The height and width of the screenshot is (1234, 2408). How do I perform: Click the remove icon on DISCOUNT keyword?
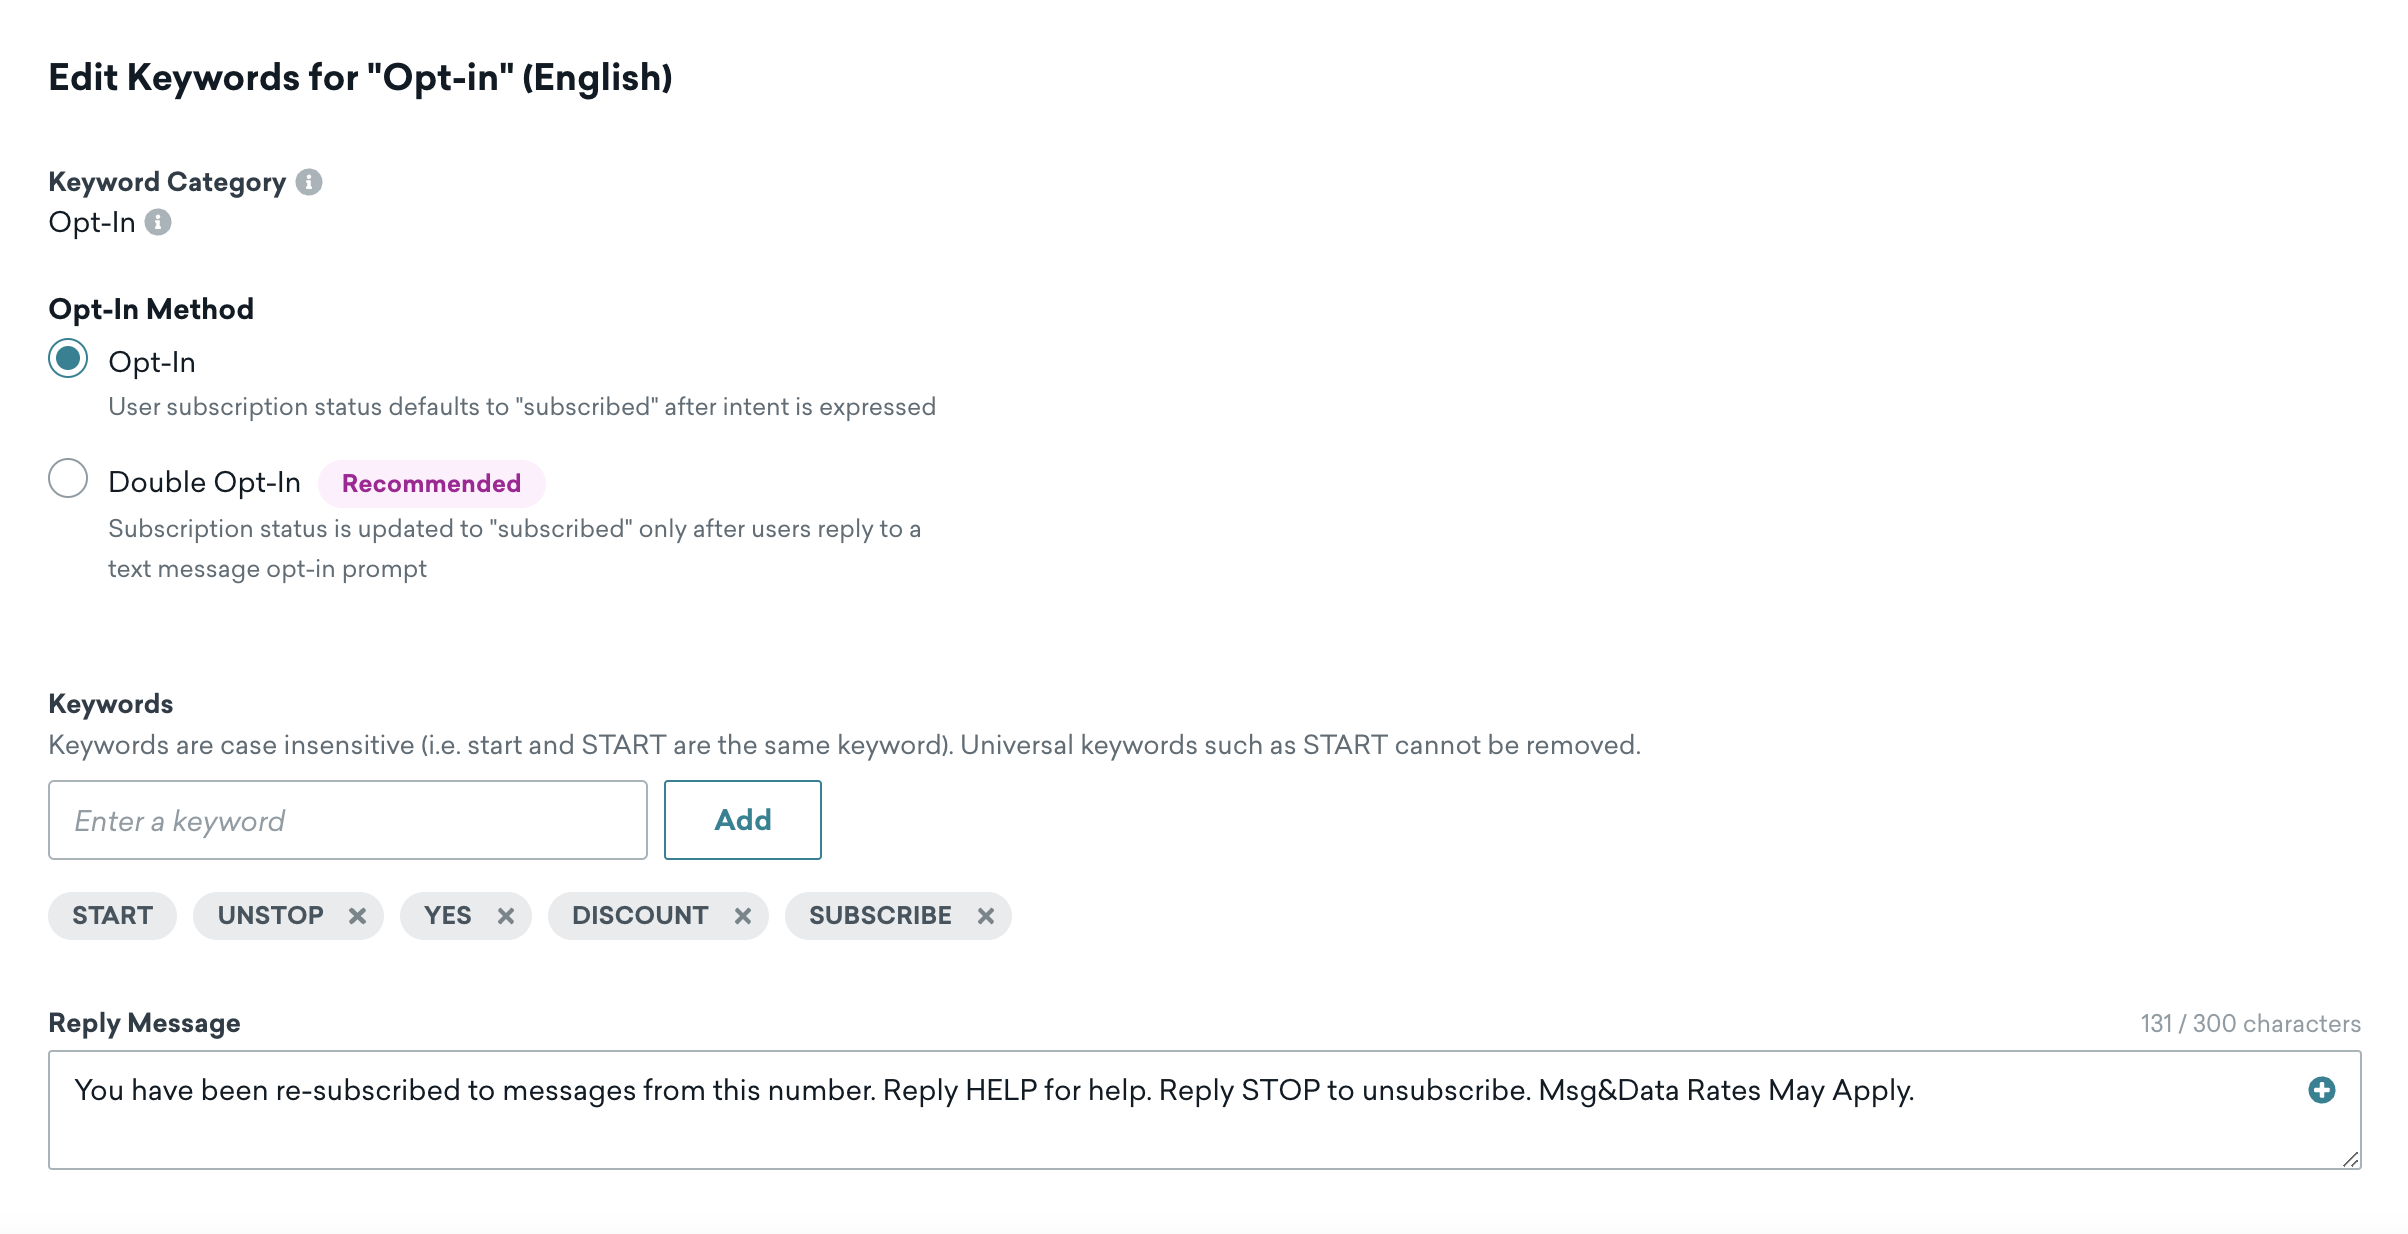click(x=743, y=914)
